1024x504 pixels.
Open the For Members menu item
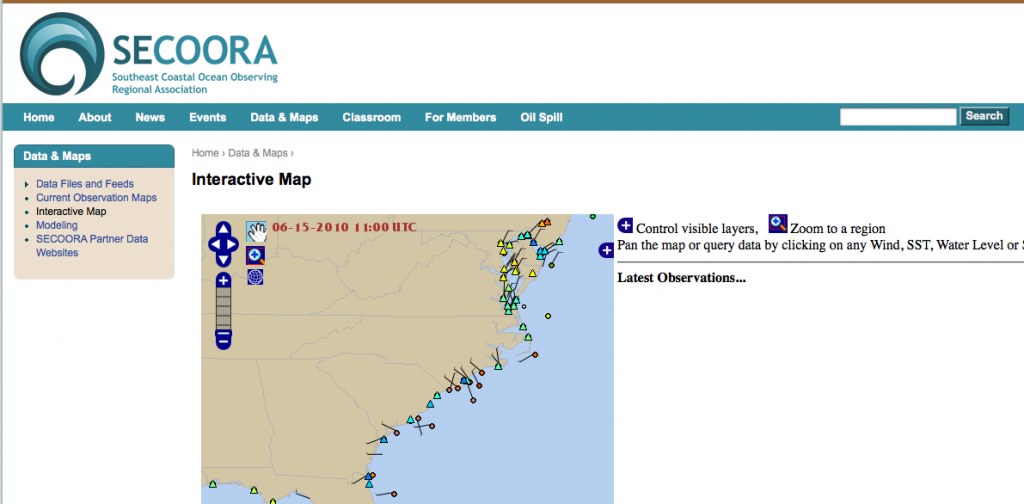pos(460,118)
